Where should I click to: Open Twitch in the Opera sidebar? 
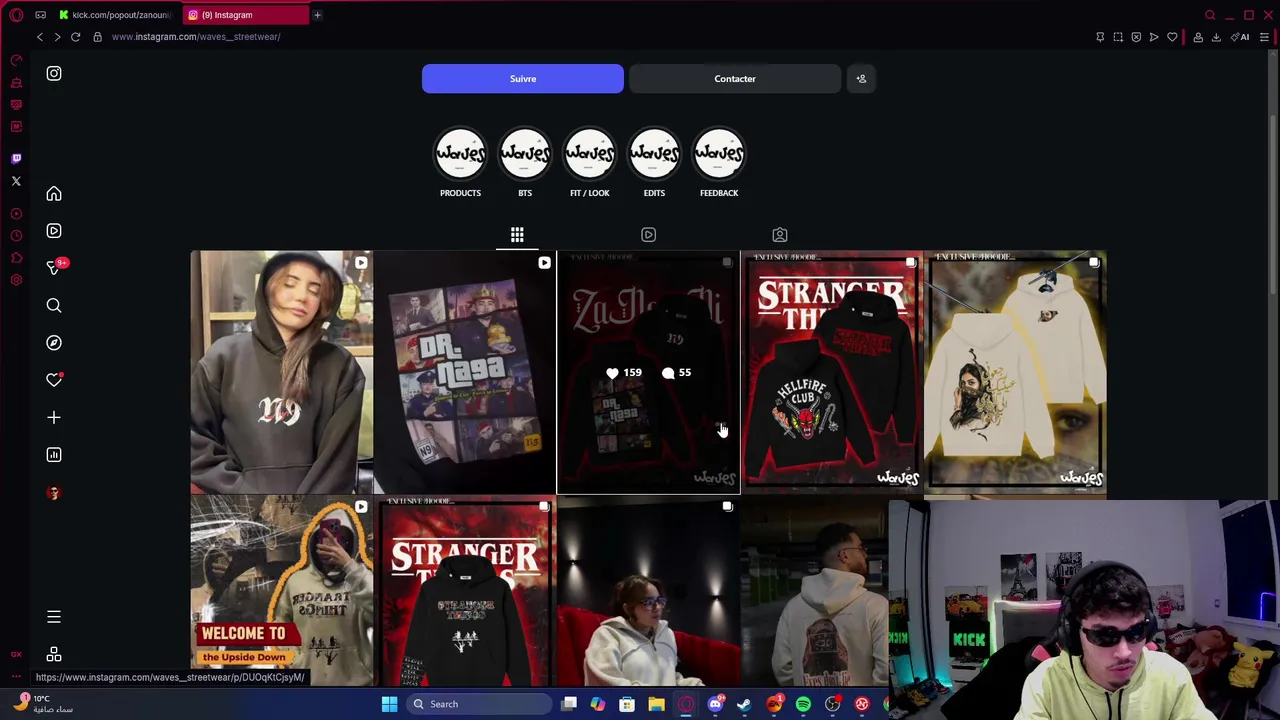click(16, 158)
